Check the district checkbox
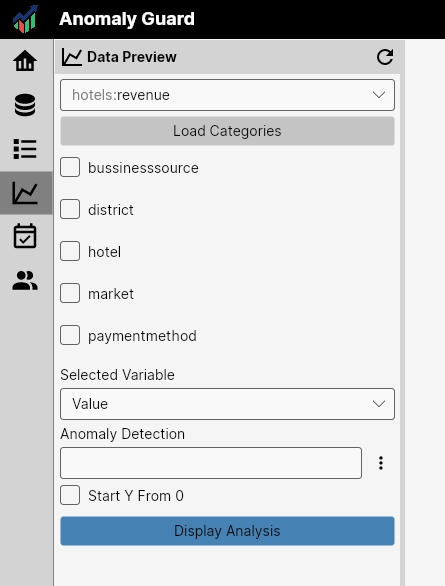The width and height of the screenshot is (445, 586). [70, 209]
